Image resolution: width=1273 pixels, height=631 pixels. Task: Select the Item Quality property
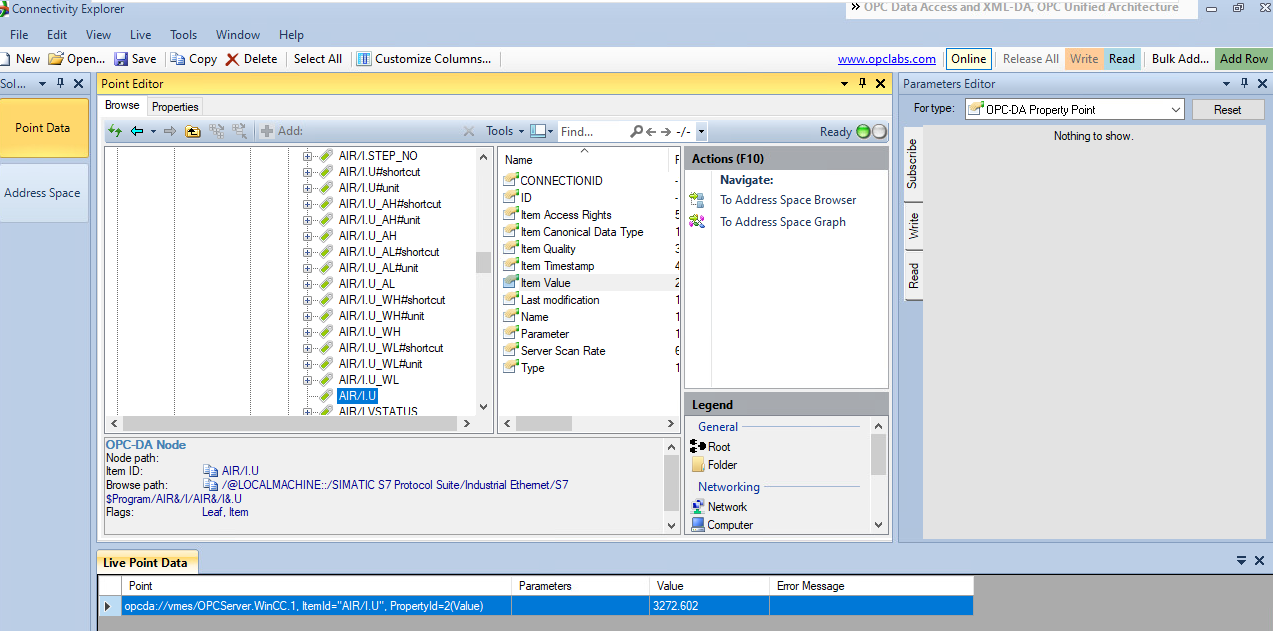click(x=548, y=249)
